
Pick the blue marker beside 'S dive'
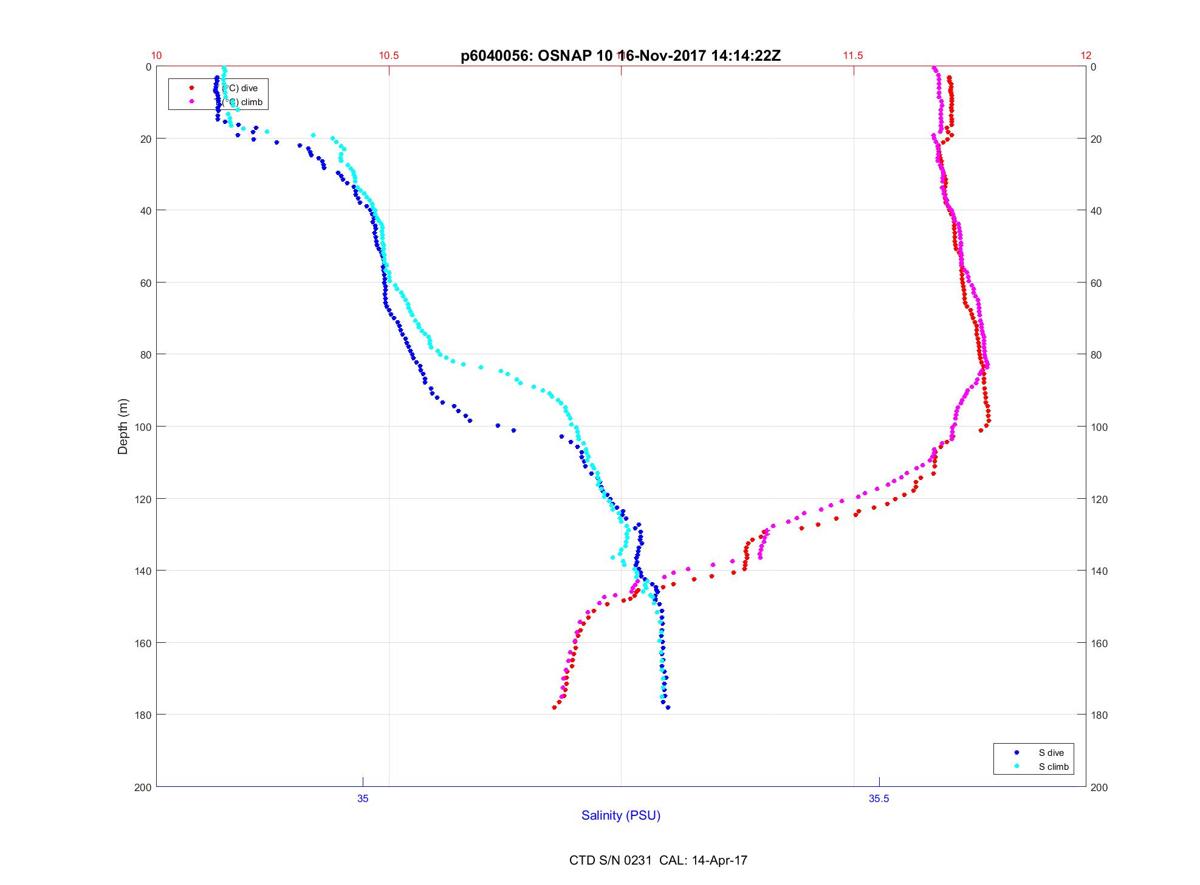(1017, 751)
